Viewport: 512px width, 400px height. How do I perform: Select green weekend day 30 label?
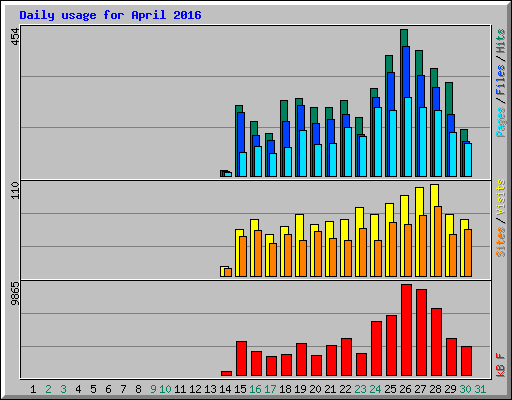(465, 389)
